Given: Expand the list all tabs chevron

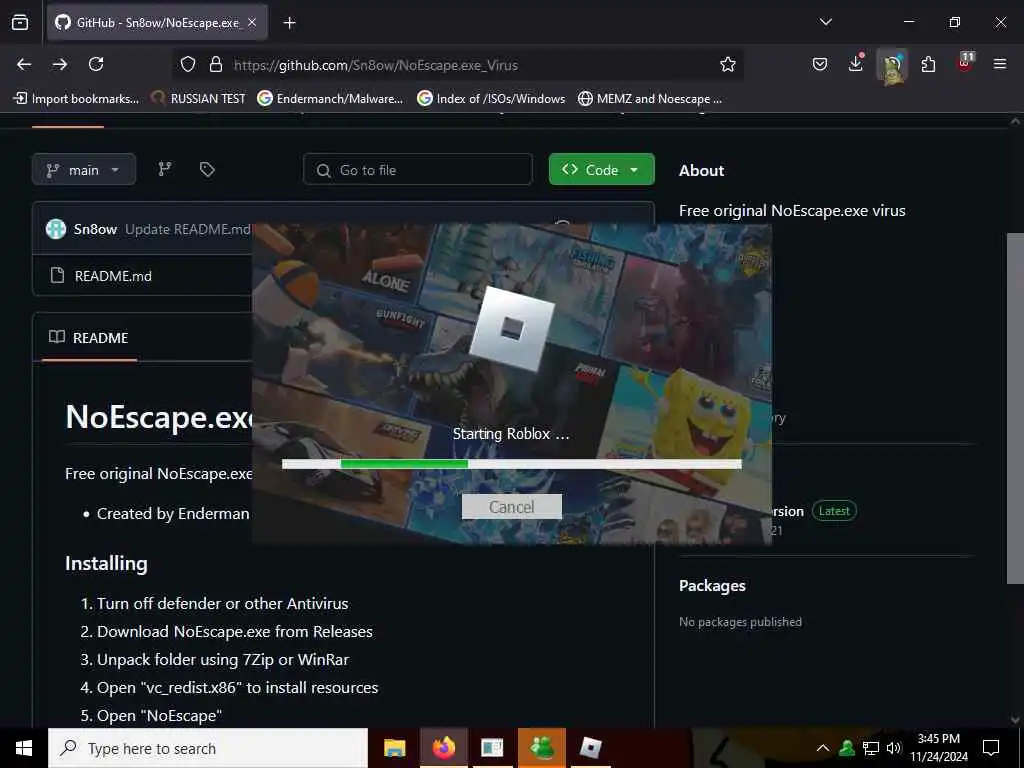Looking at the screenshot, I should coord(825,22).
